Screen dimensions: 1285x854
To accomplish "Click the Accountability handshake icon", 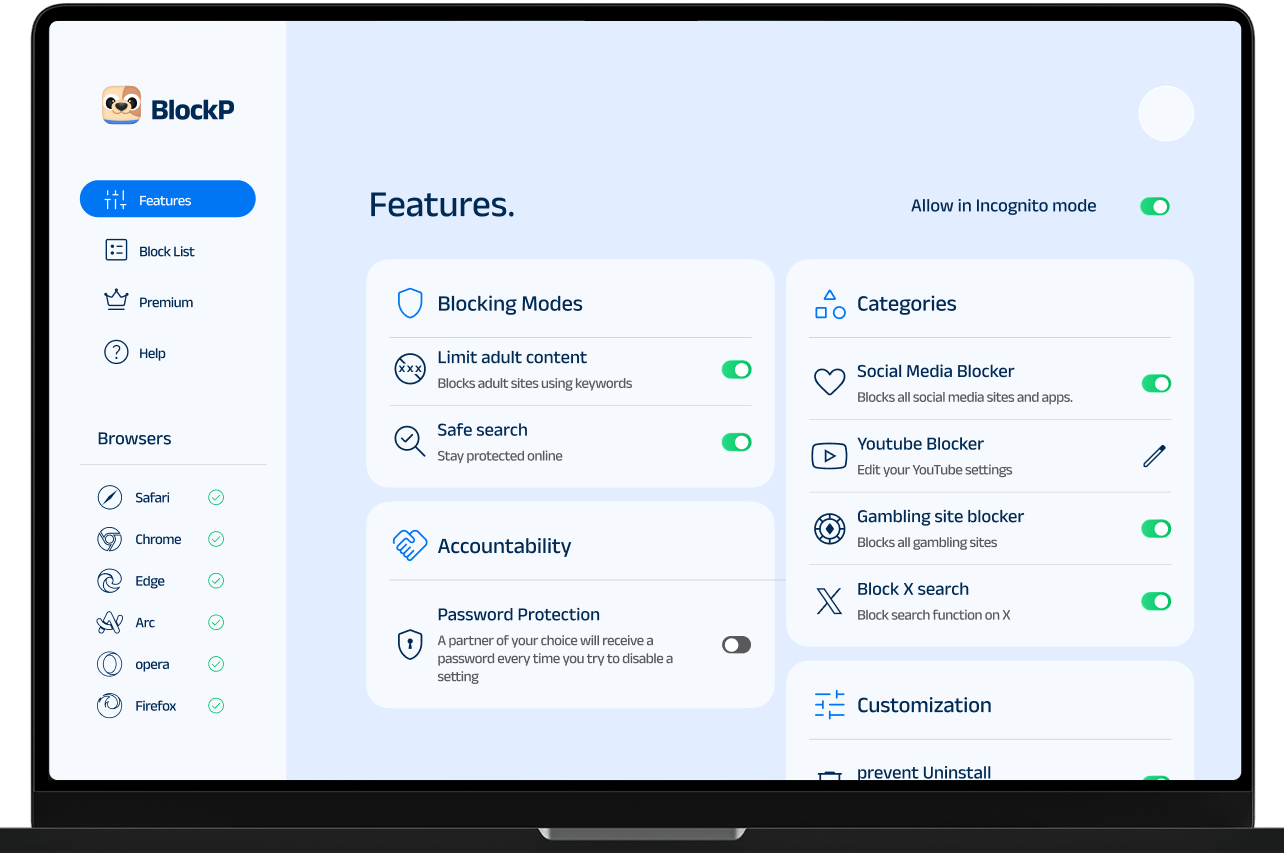I will click(x=410, y=545).
